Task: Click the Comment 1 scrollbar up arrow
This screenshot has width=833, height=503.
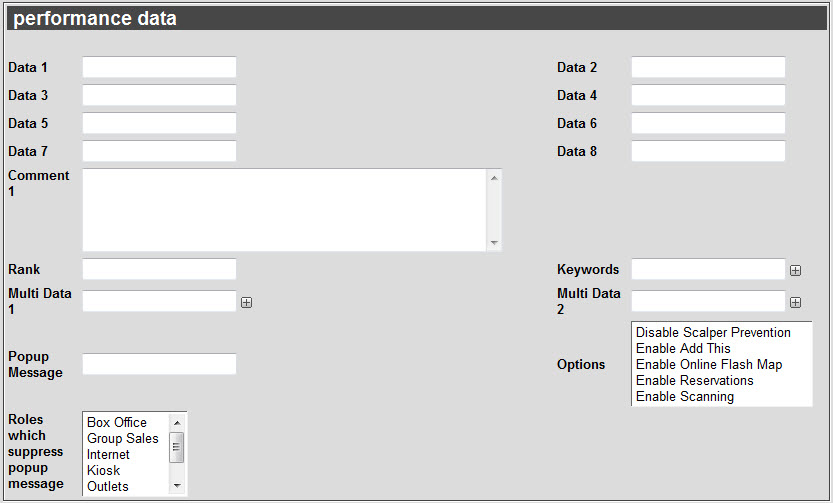Action: tap(494, 178)
